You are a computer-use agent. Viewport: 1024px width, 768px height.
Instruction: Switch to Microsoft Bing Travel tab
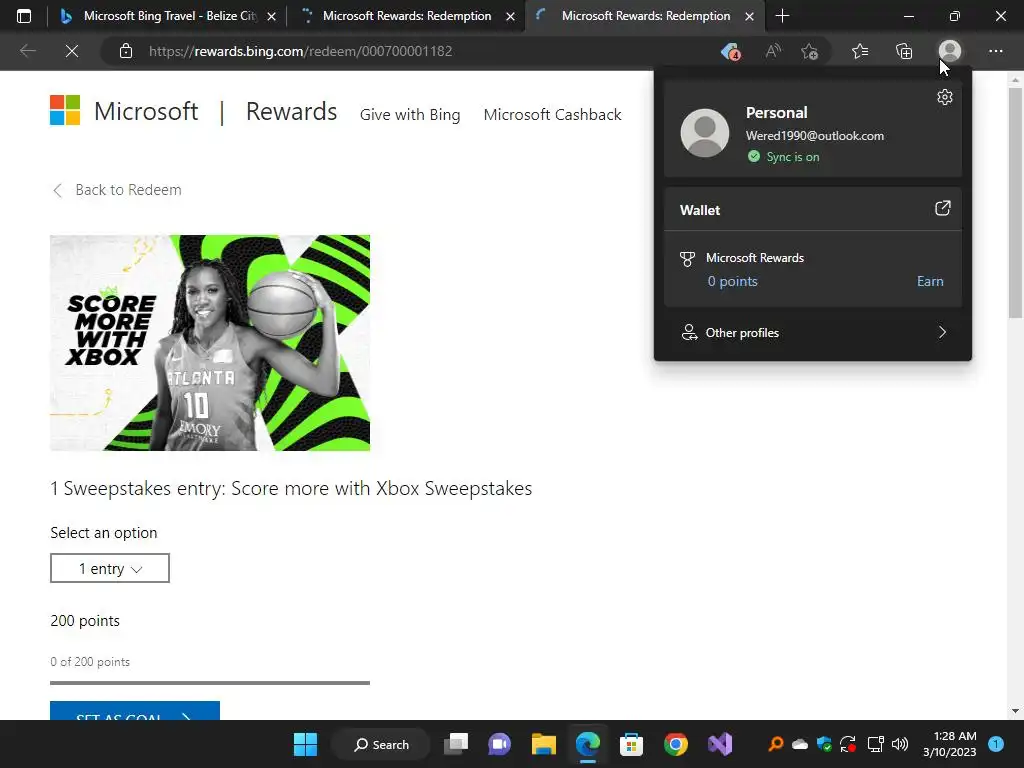click(x=168, y=16)
